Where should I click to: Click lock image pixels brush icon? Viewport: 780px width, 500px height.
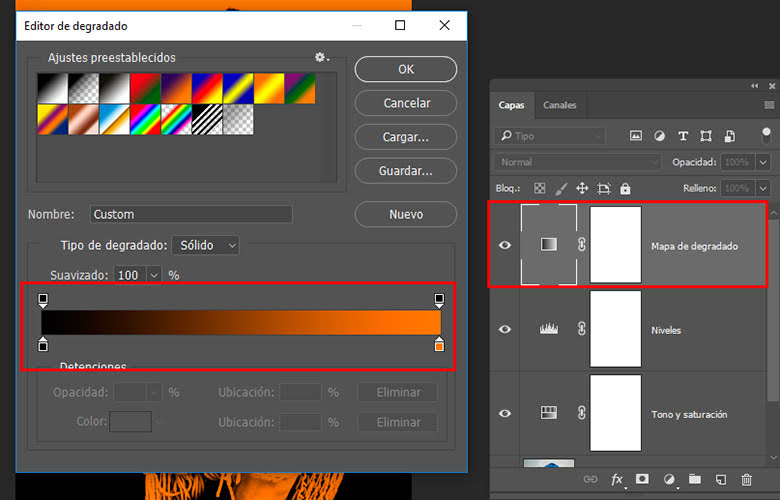click(561, 188)
